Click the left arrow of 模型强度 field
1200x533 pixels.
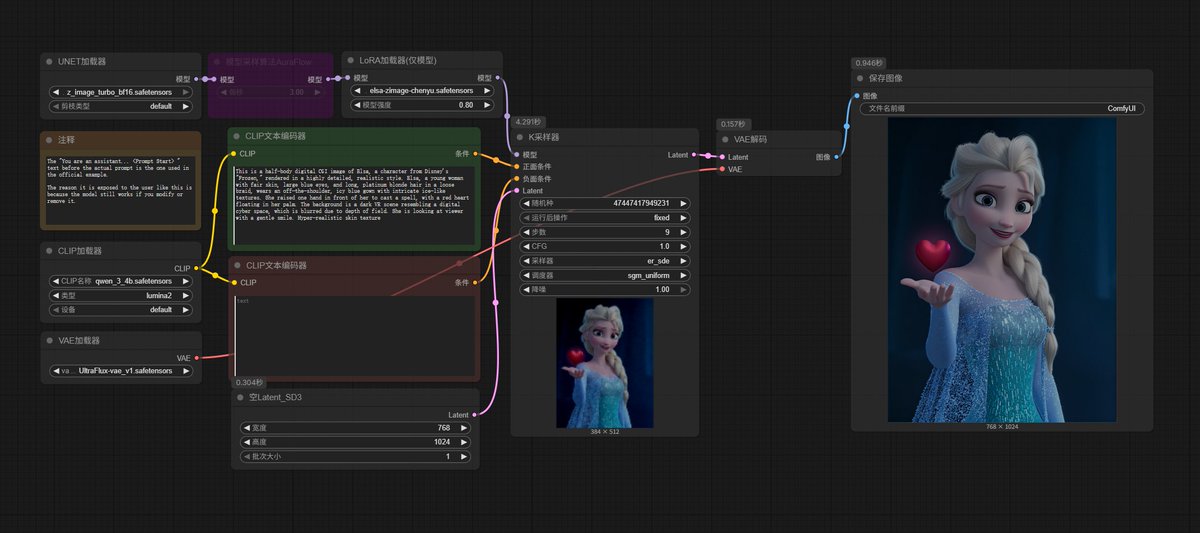tap(359, 105)
